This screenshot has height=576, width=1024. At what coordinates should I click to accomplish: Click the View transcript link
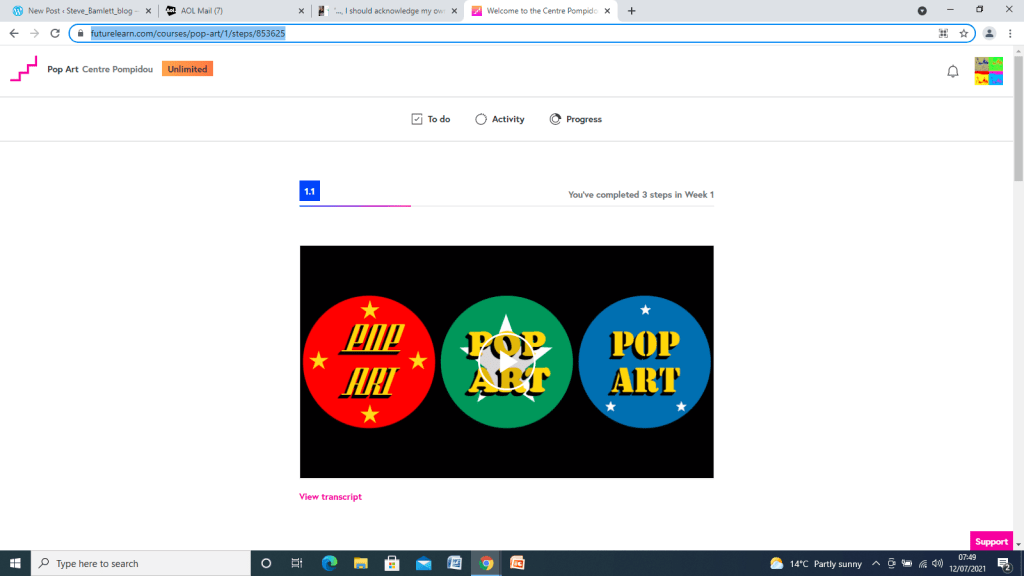point(330,497)
